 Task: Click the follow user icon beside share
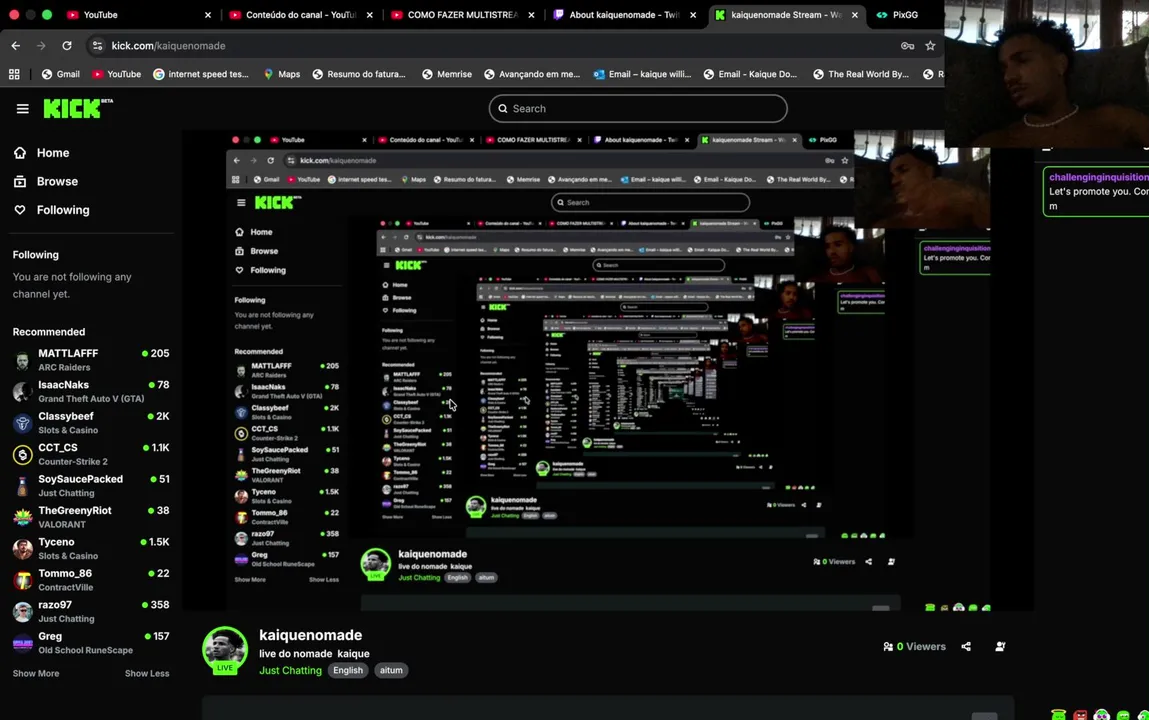[x=1000, y=647]
